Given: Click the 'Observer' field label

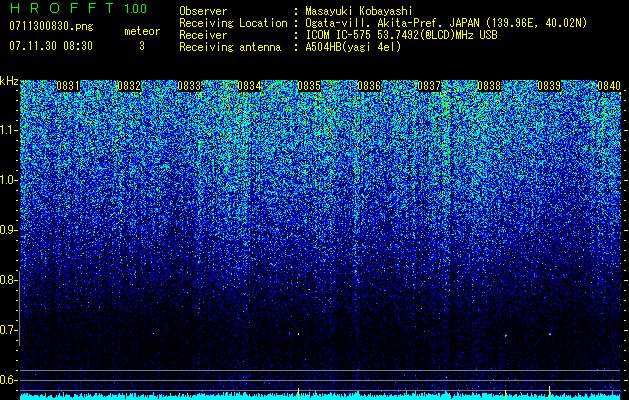Looking at the screenshot, I should [203, 11].
